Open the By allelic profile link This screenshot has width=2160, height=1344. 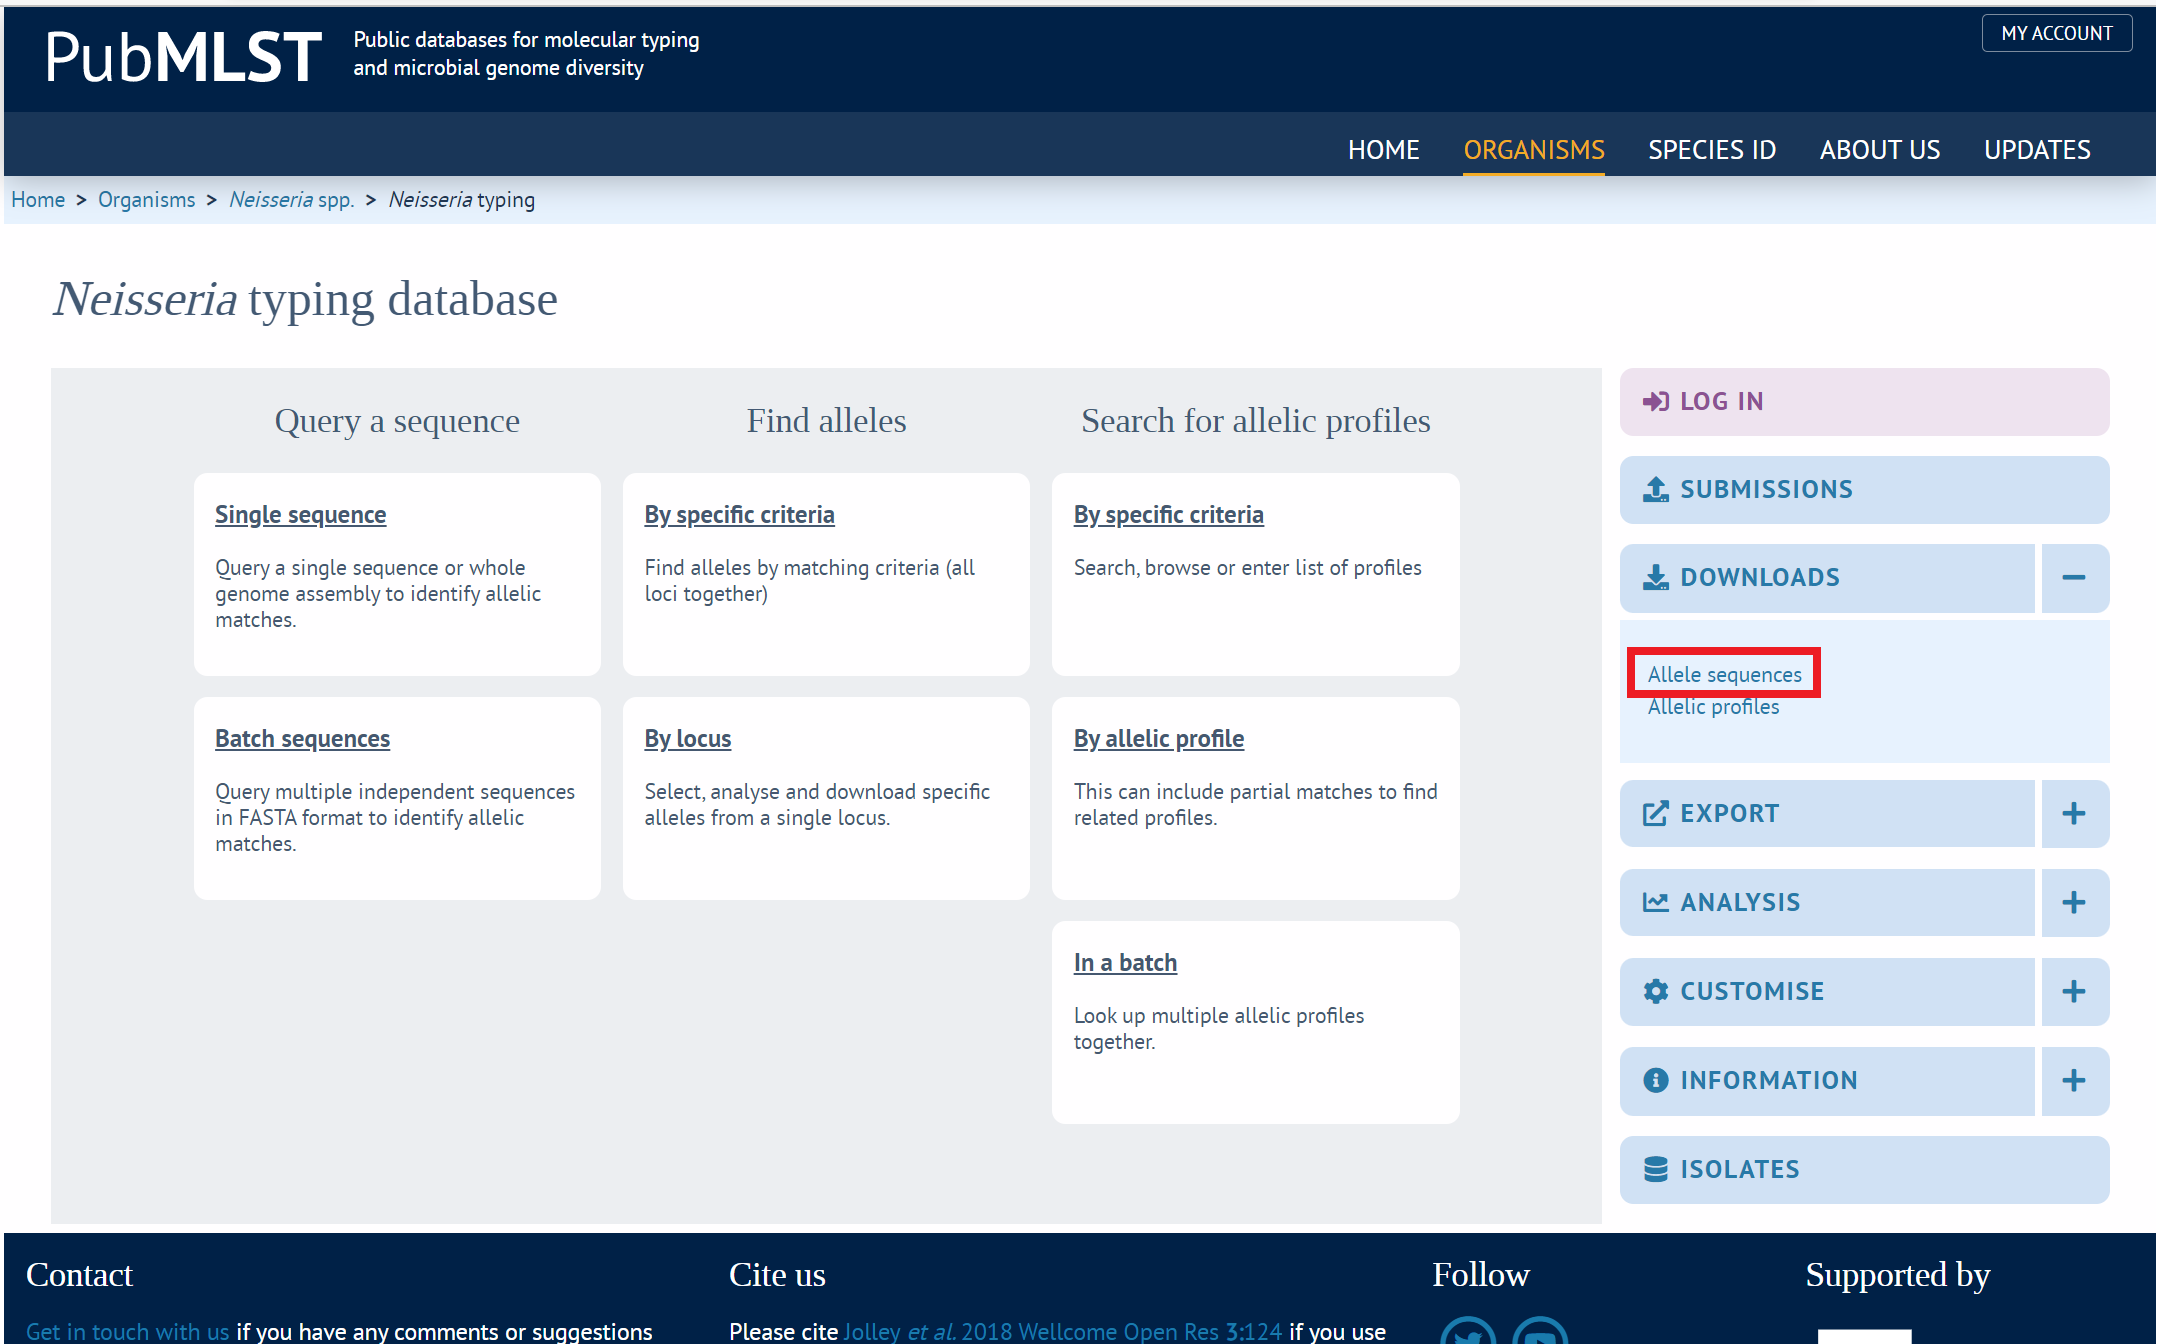[x=1159, y=738]
